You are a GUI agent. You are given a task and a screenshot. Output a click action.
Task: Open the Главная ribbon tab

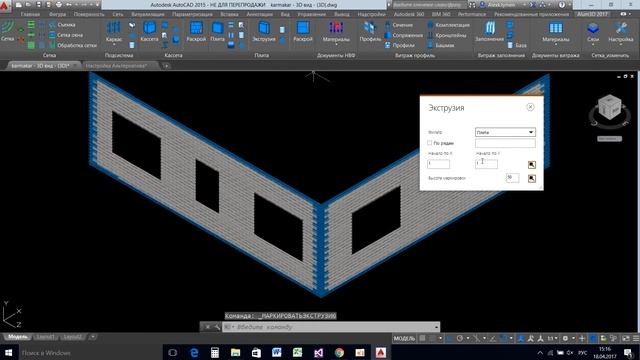(30, 14)
